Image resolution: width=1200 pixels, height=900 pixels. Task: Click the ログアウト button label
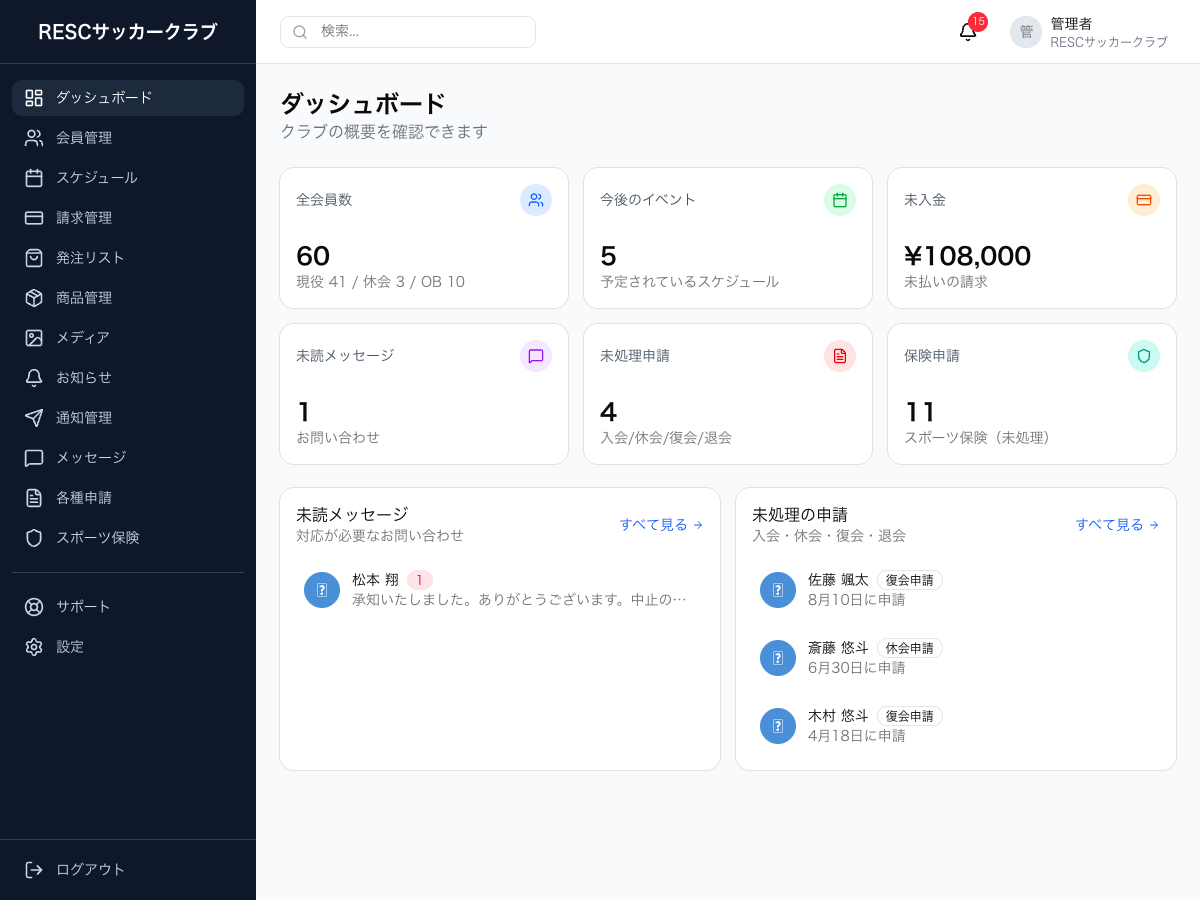91,870
